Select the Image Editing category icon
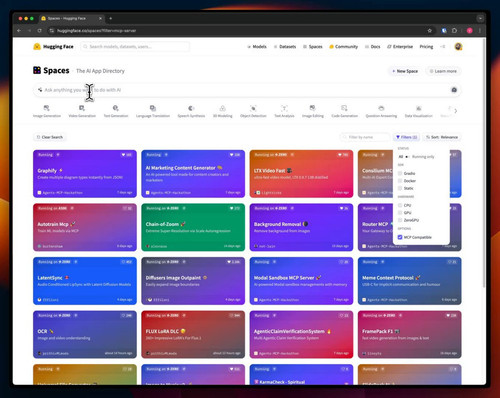 312,108
